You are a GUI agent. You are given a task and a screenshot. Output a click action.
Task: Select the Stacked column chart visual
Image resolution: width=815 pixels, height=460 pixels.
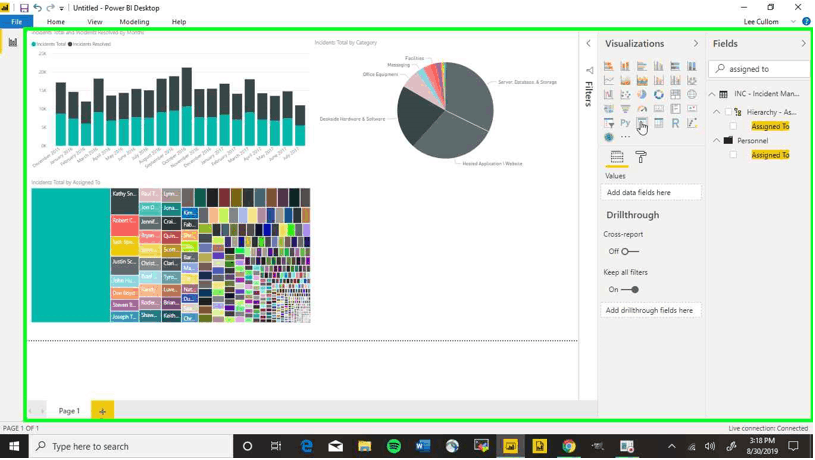[x=625, y=66]
